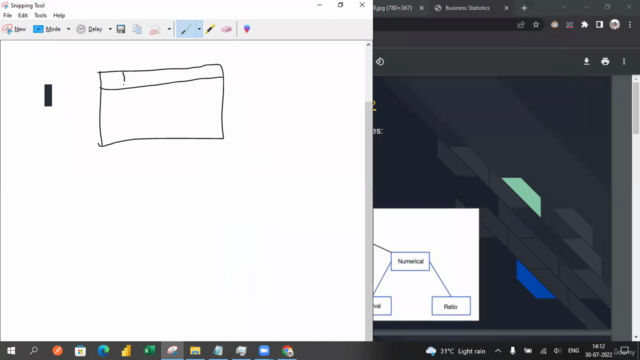The height and width of the screenshot is (360, 640).
Task: Select the Eraser tool
Action: pos(226,29)
